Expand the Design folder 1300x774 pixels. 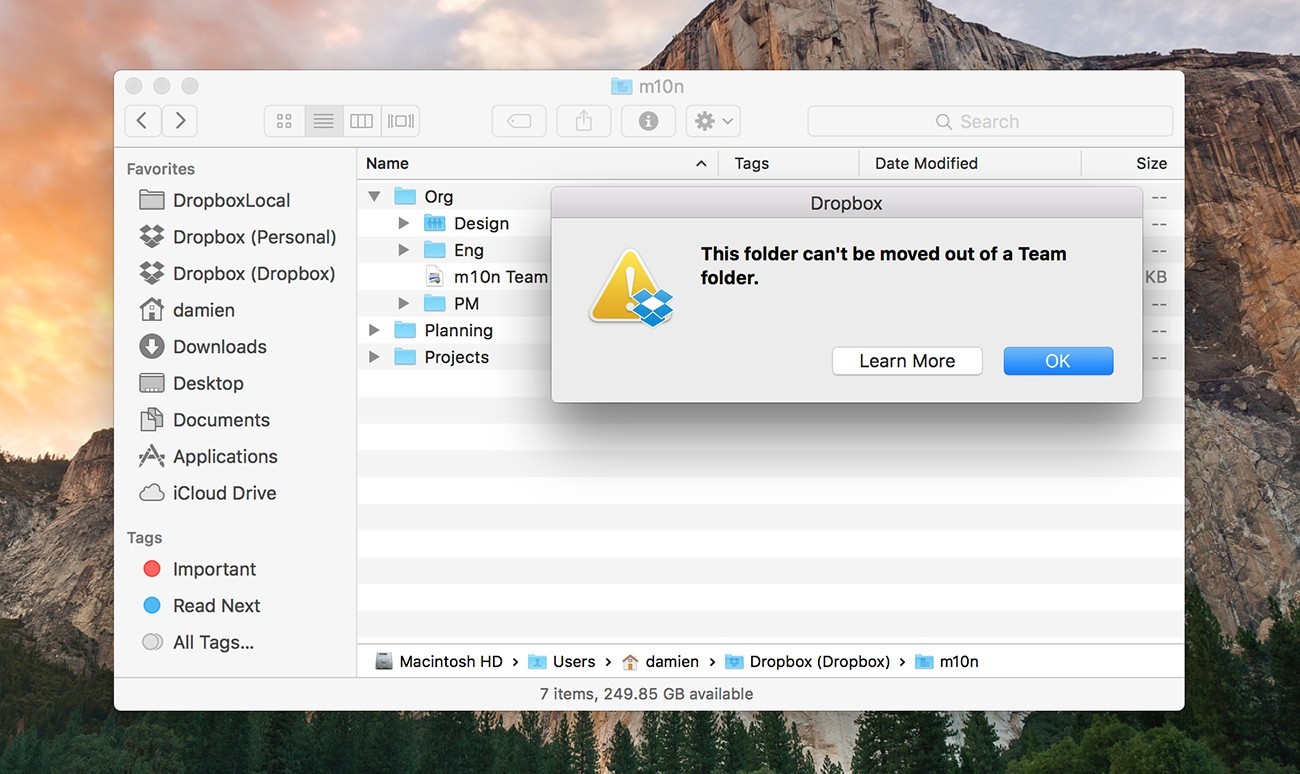[x=404, y=223]
